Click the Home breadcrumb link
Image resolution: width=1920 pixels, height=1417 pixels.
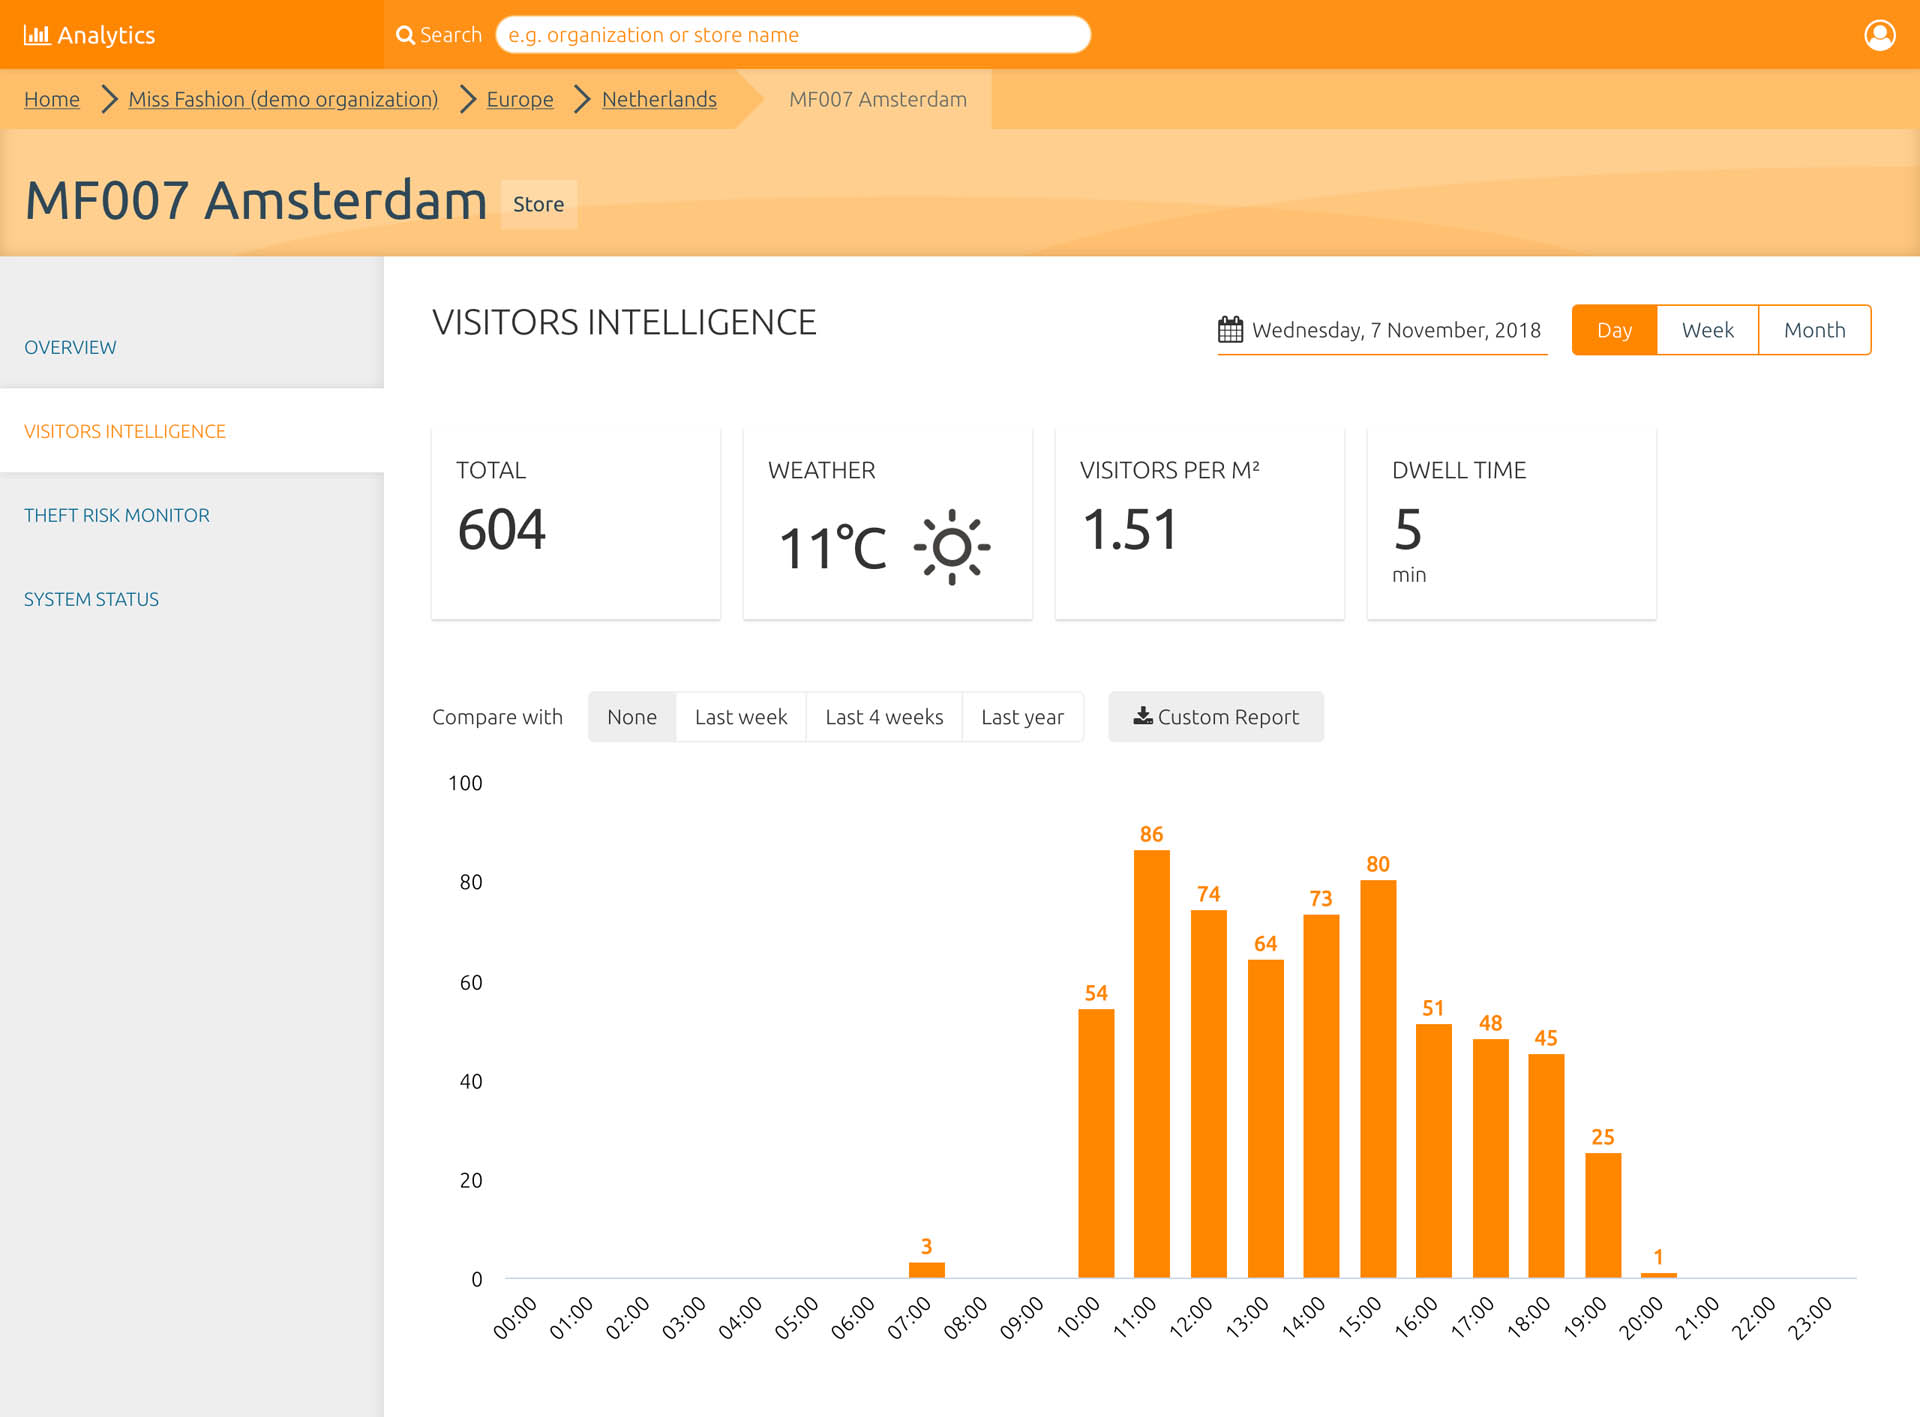pos(52,99)
